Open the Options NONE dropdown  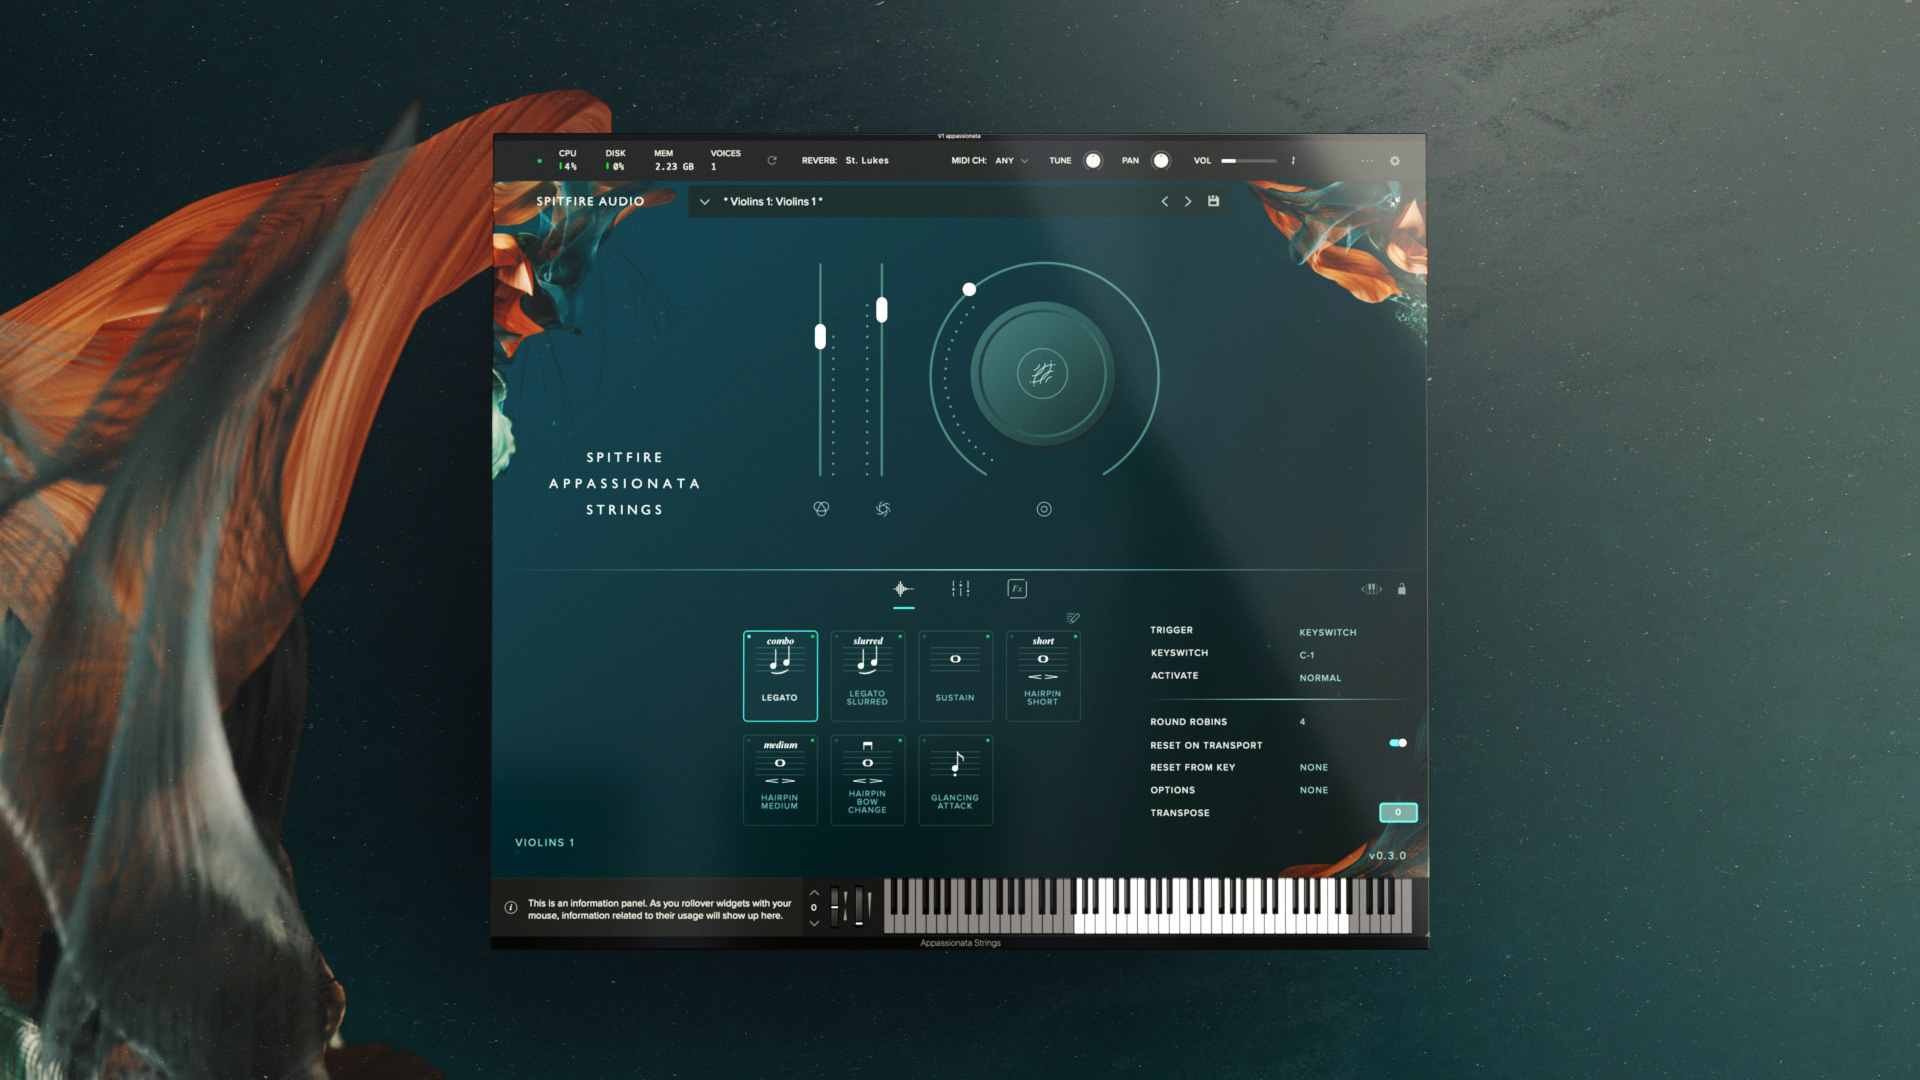pos(1314,791)
